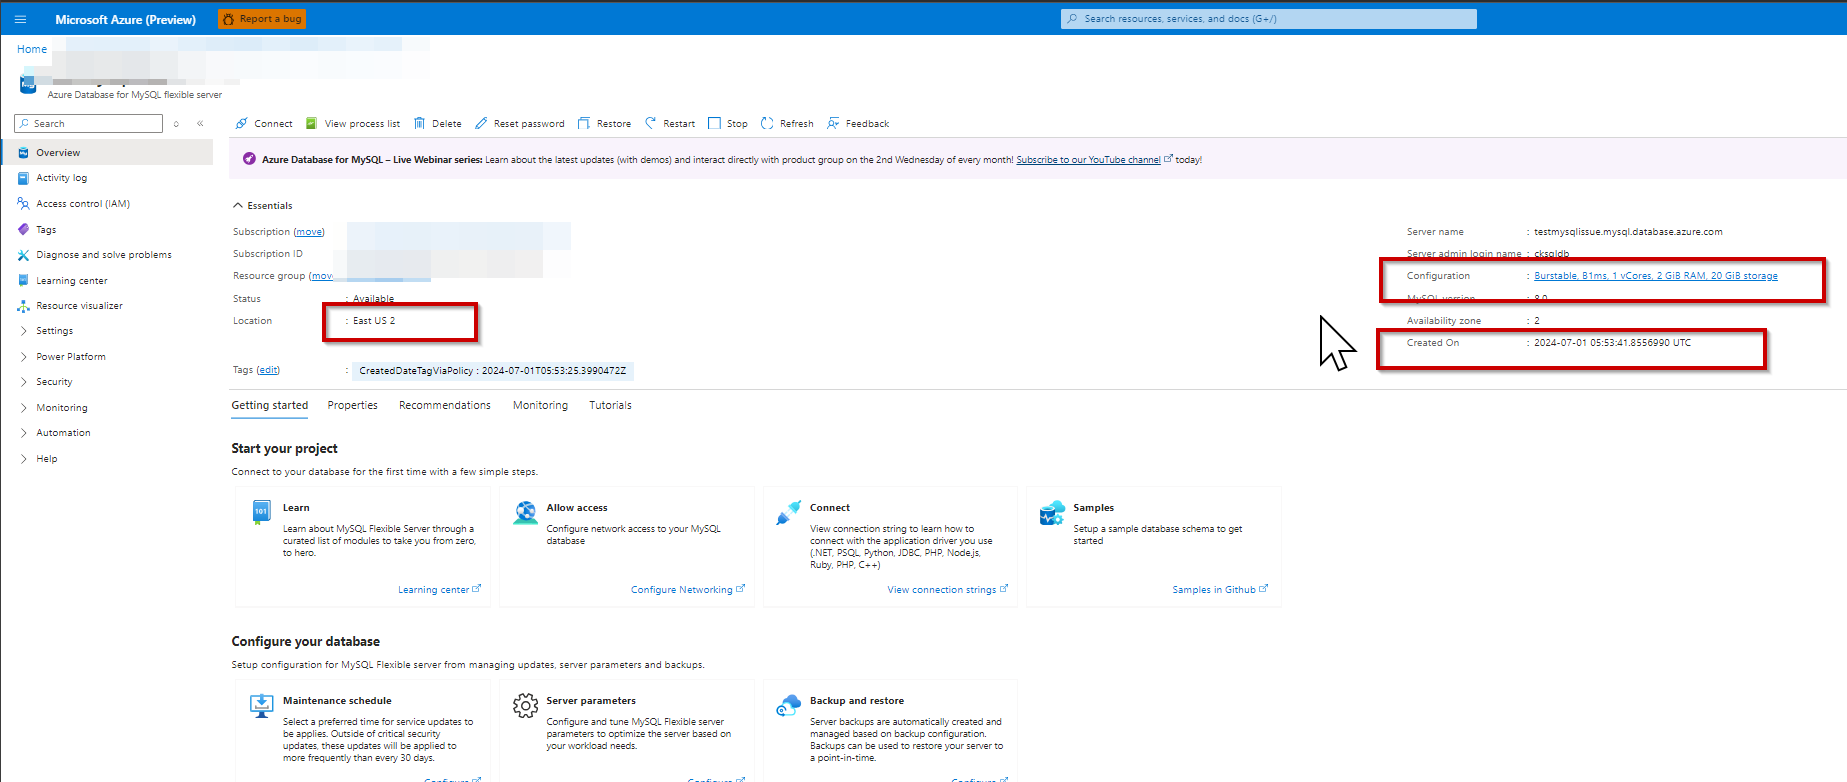This screenshot has height=782, width=1847.
Task: Click the Server parameters gear icon
Action: coord(525,706)
